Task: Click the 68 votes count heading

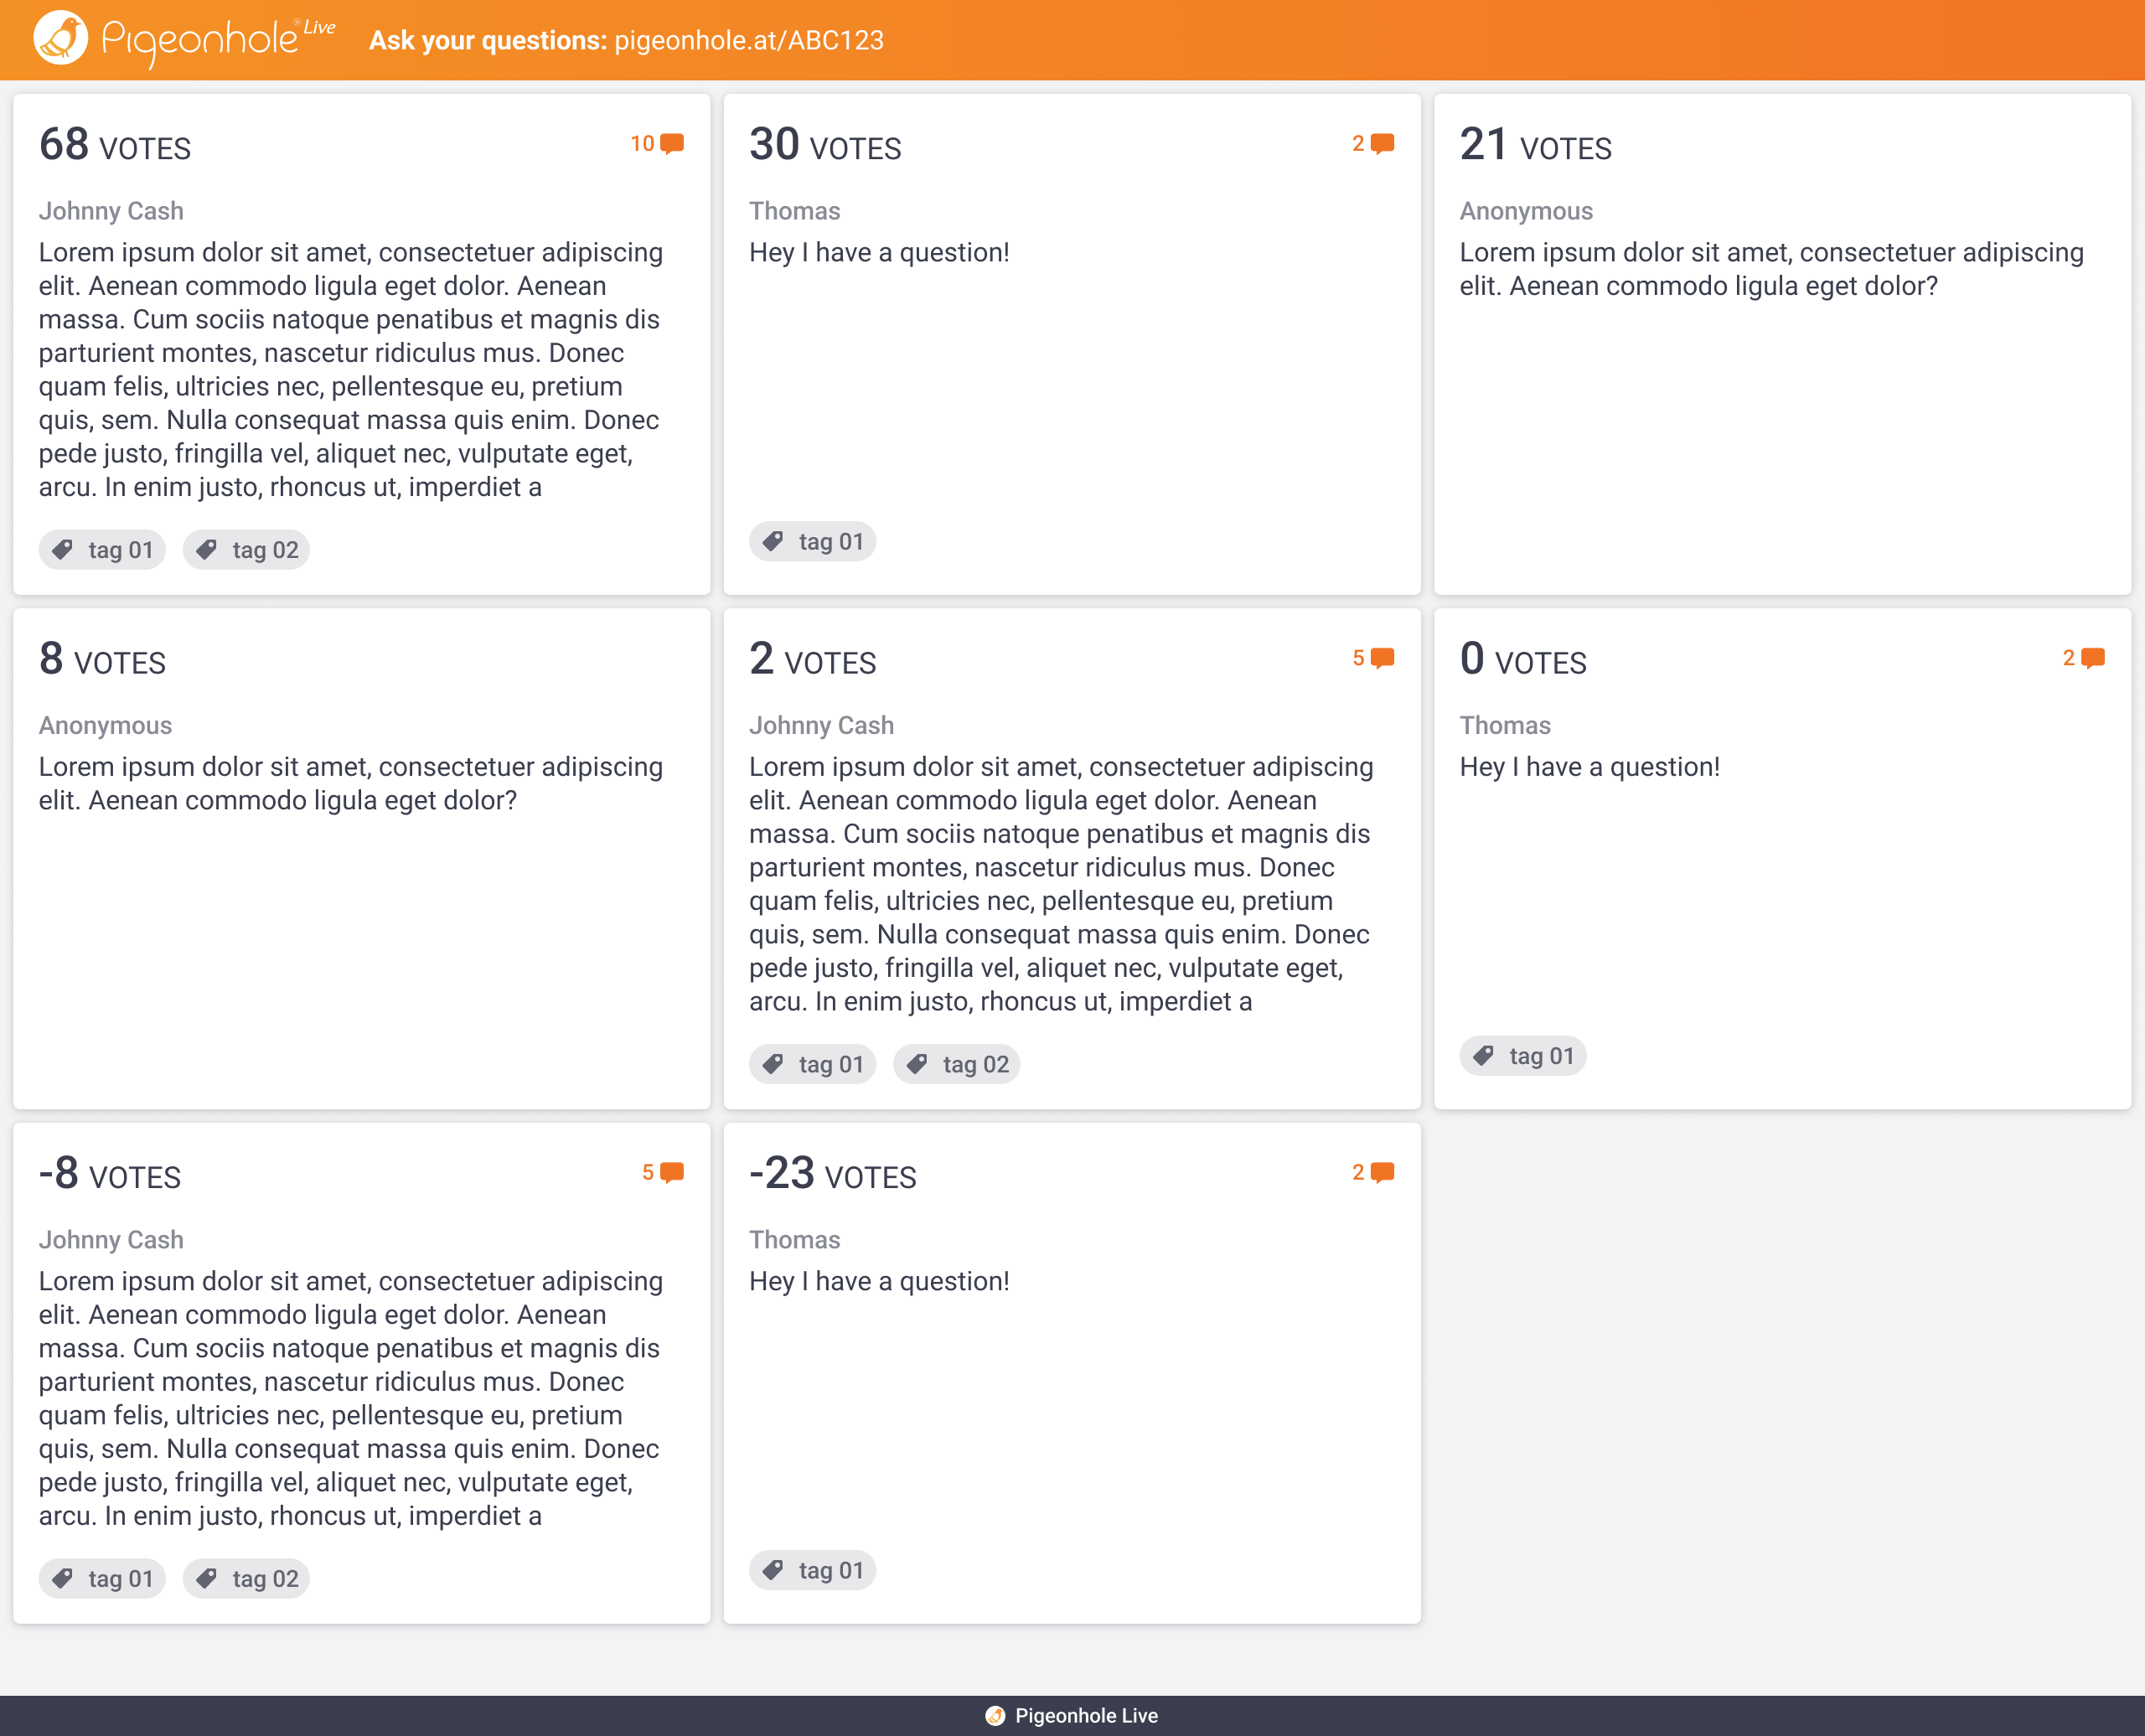Action: tap(115, 145)
